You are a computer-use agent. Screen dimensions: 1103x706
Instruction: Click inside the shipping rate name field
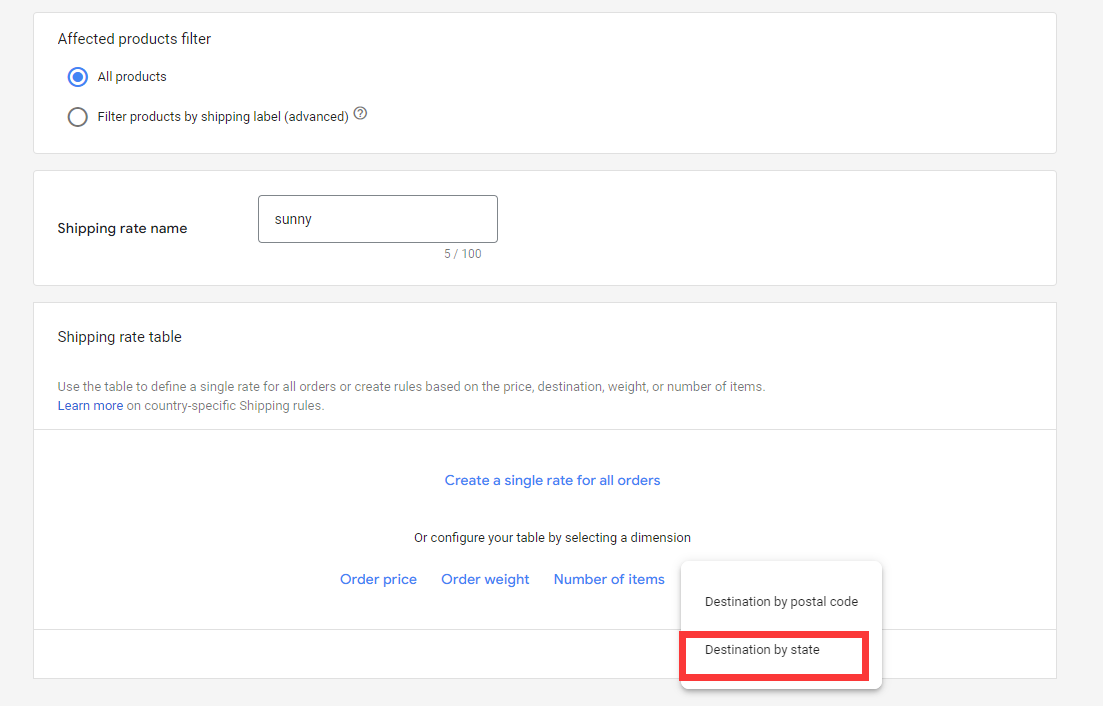[377, 218]
